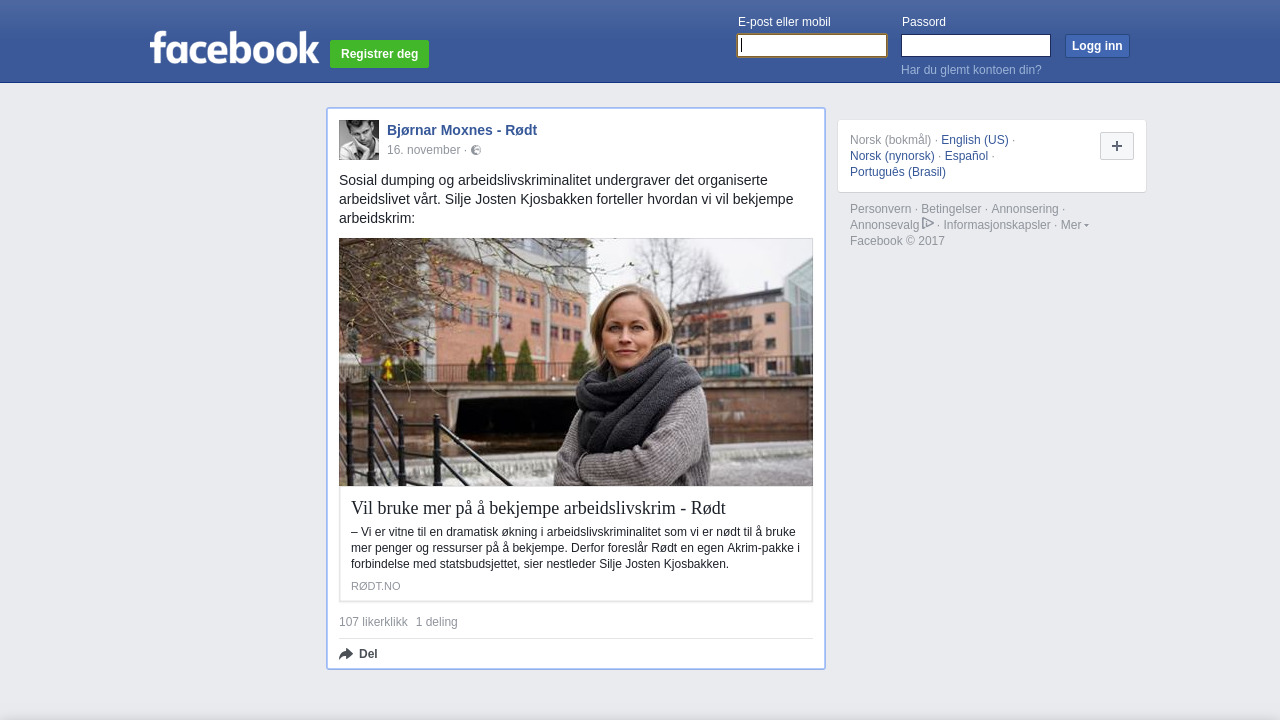Open the Annonsering footer link

pyautogui.click(x=1025, y=209)
